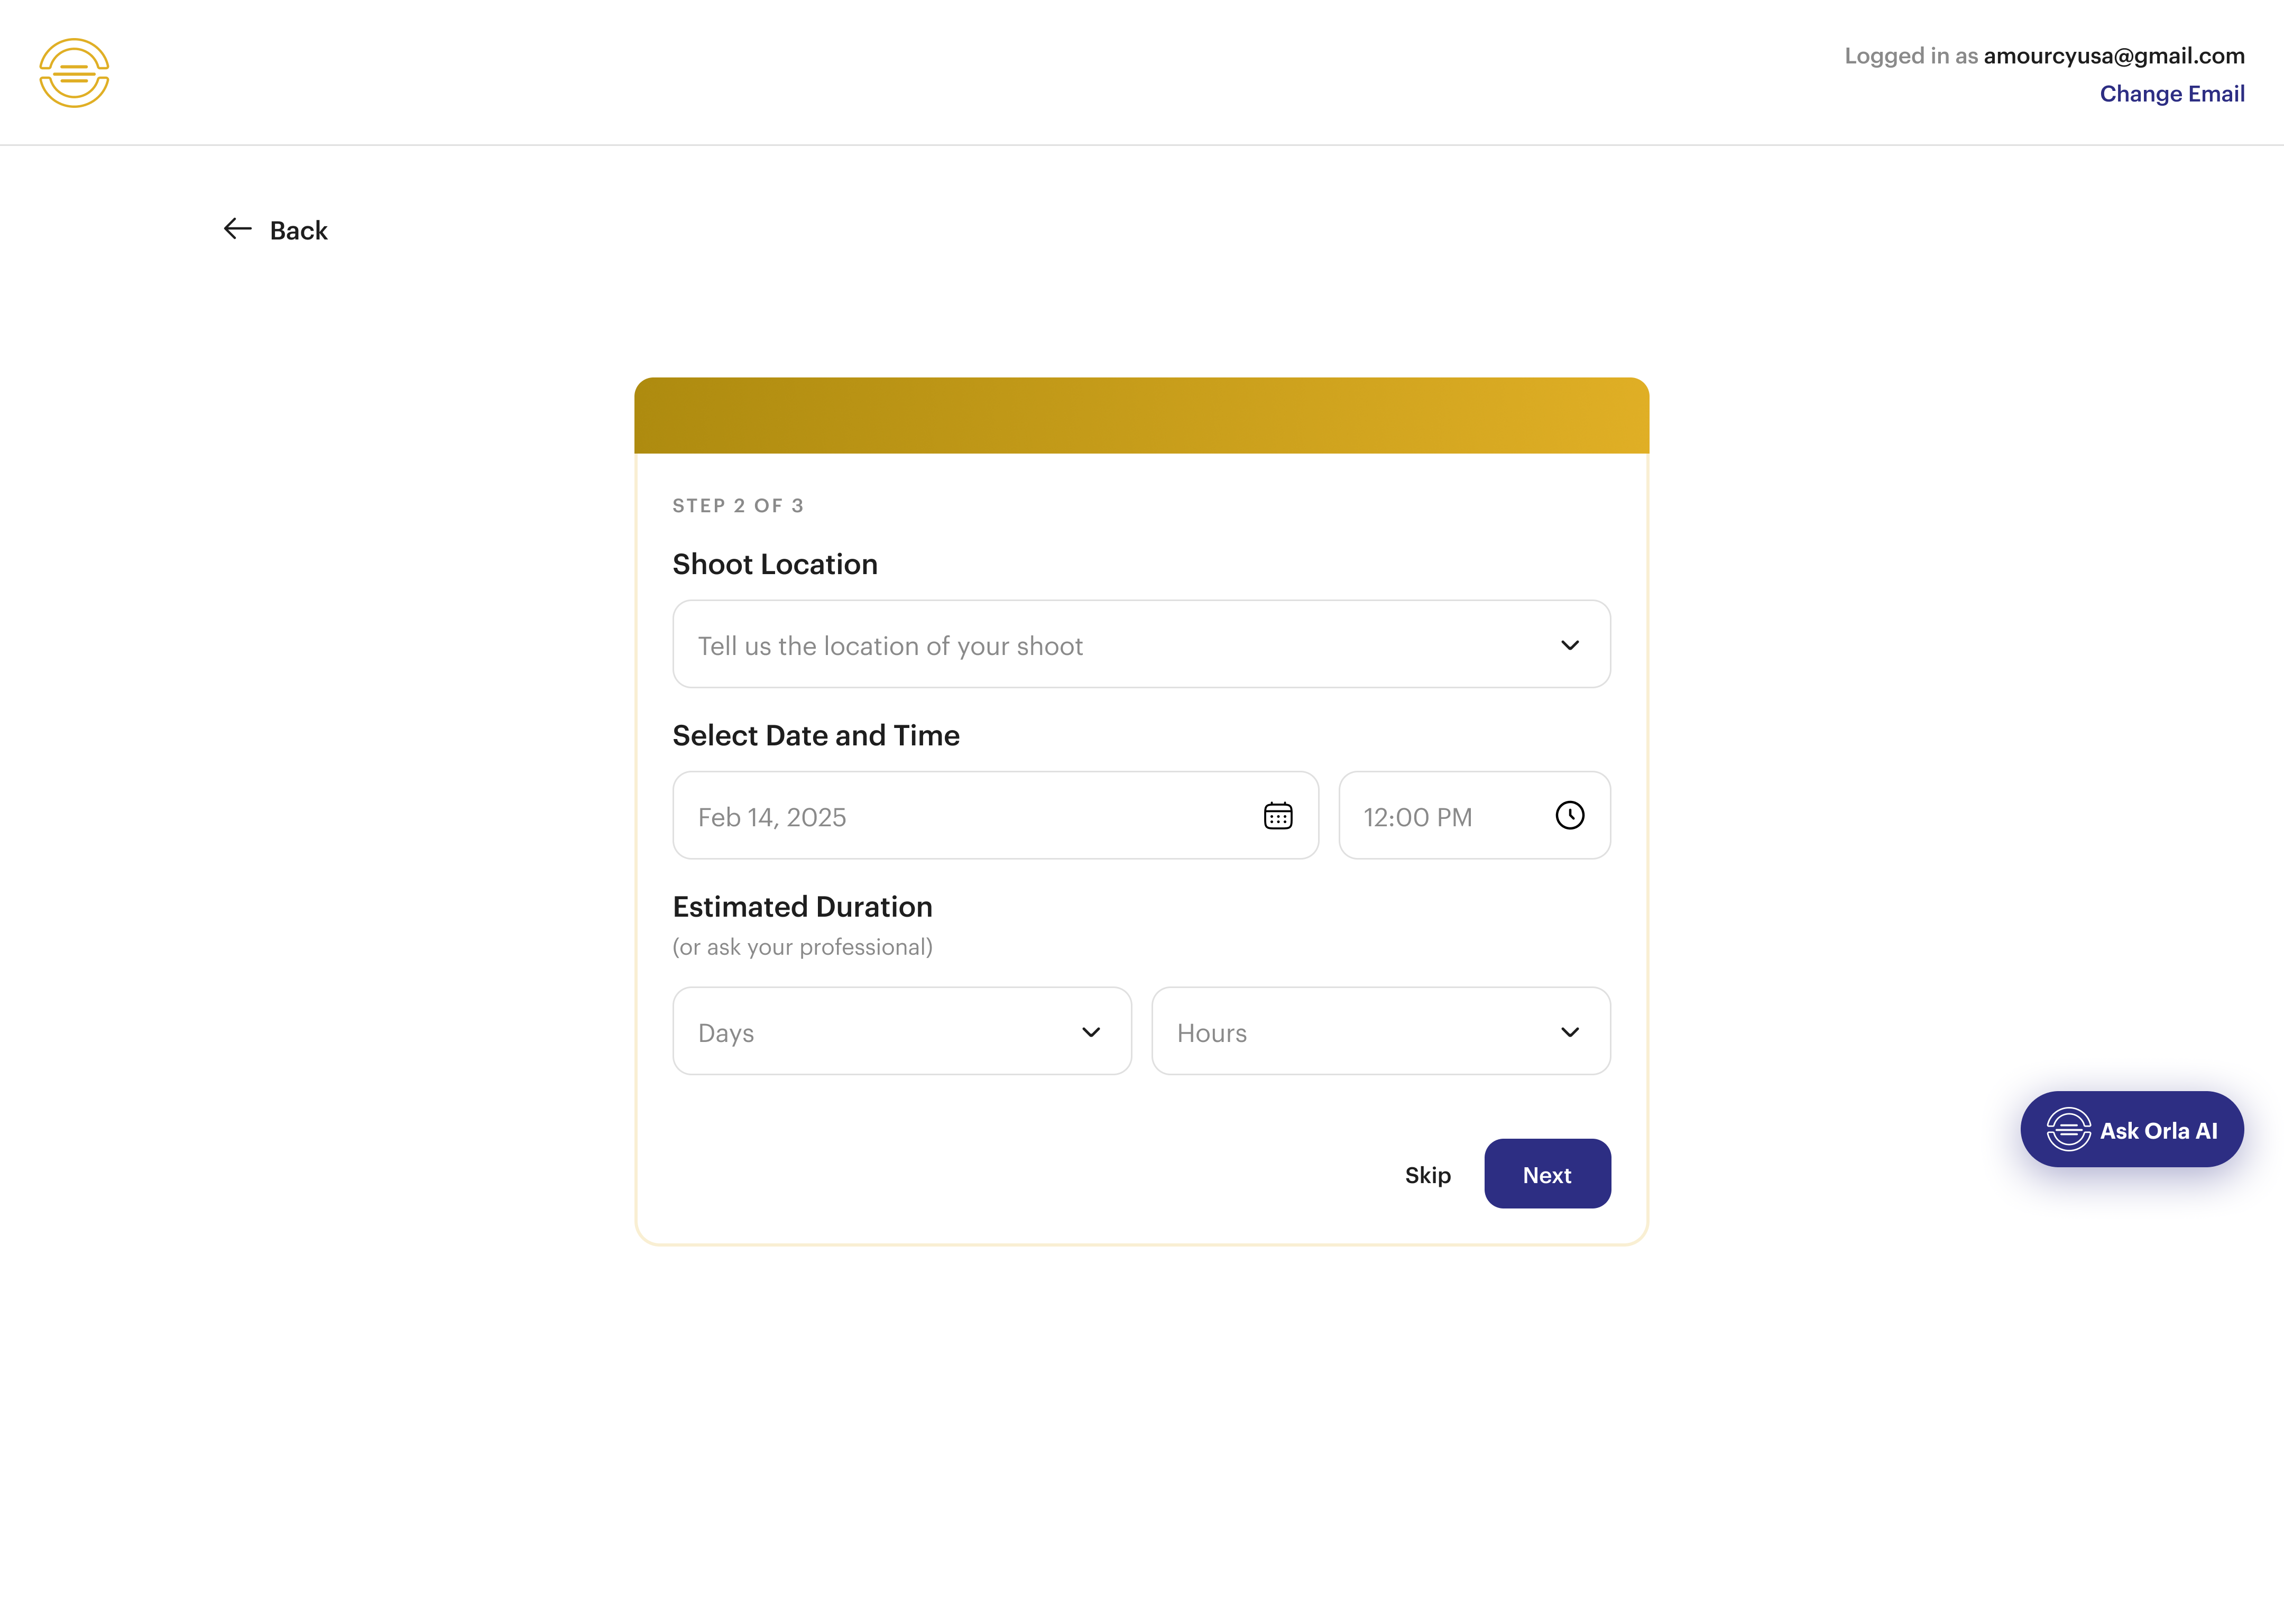Select the Feb 14, 2025 date field
This screenshot has height=1624, width=2284.
996,816
